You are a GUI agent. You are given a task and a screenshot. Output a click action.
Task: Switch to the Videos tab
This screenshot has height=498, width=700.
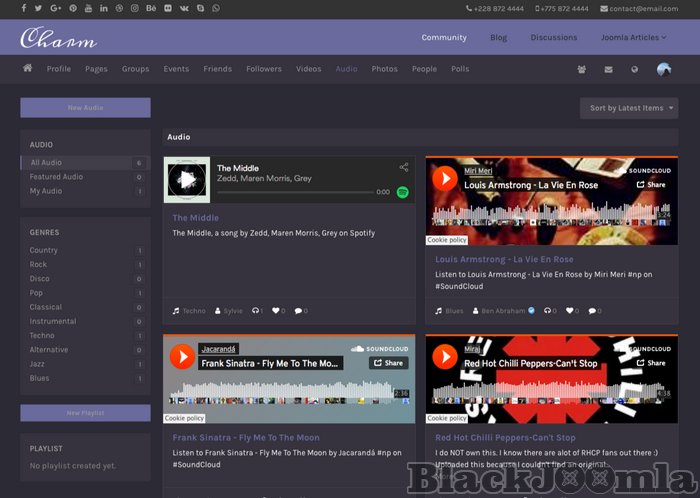tap(308, 70)
